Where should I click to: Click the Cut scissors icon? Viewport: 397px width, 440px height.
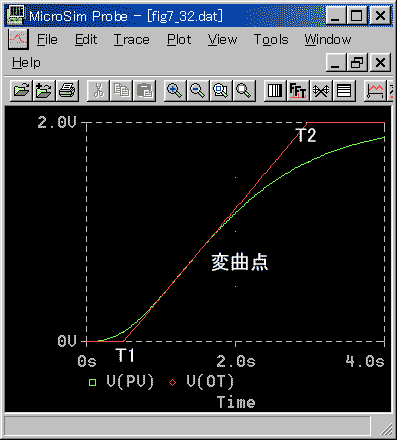coord(98,90)
